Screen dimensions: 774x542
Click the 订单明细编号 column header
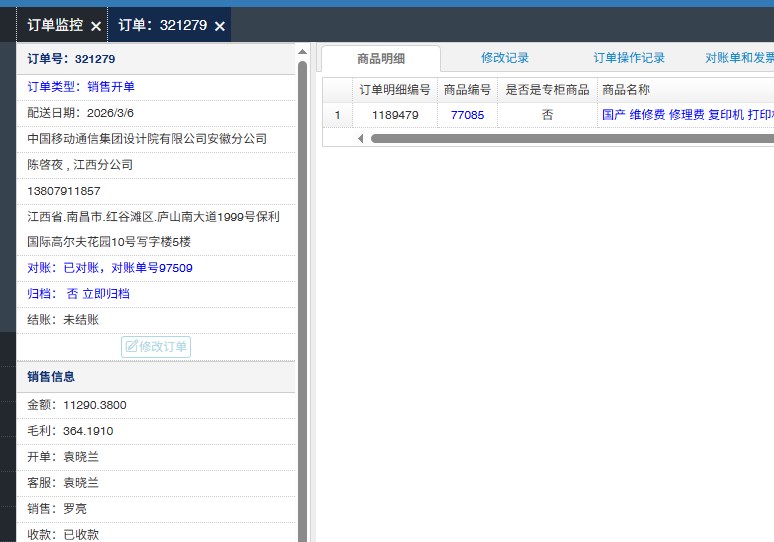coord(395,89)
